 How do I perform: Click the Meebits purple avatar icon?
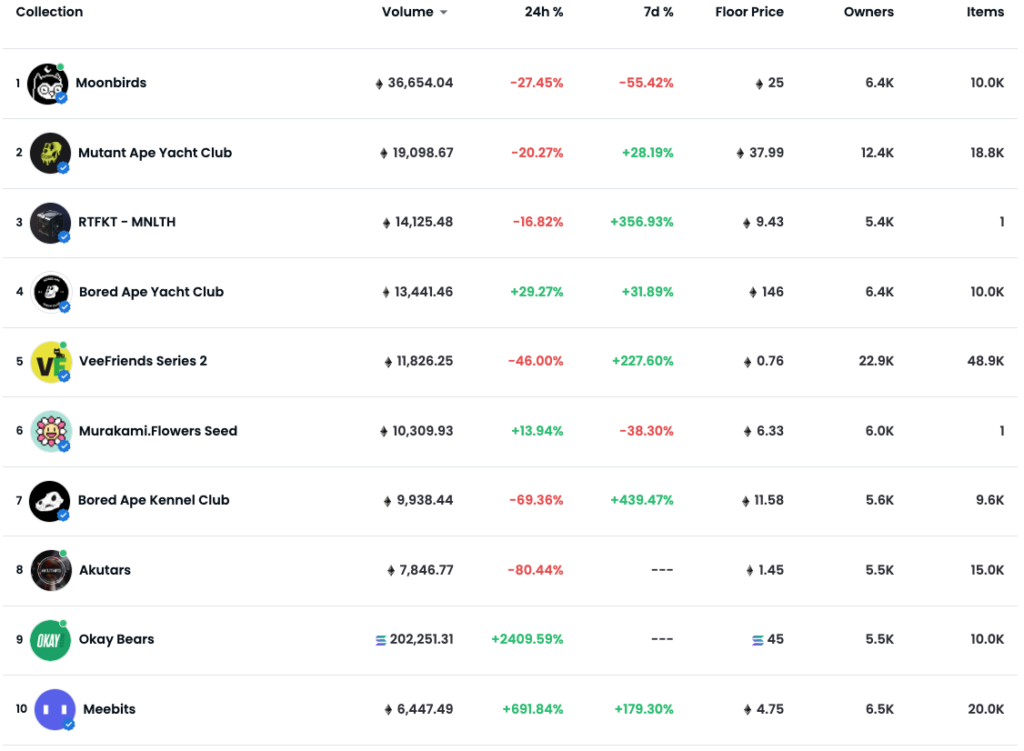click(55, 710)
